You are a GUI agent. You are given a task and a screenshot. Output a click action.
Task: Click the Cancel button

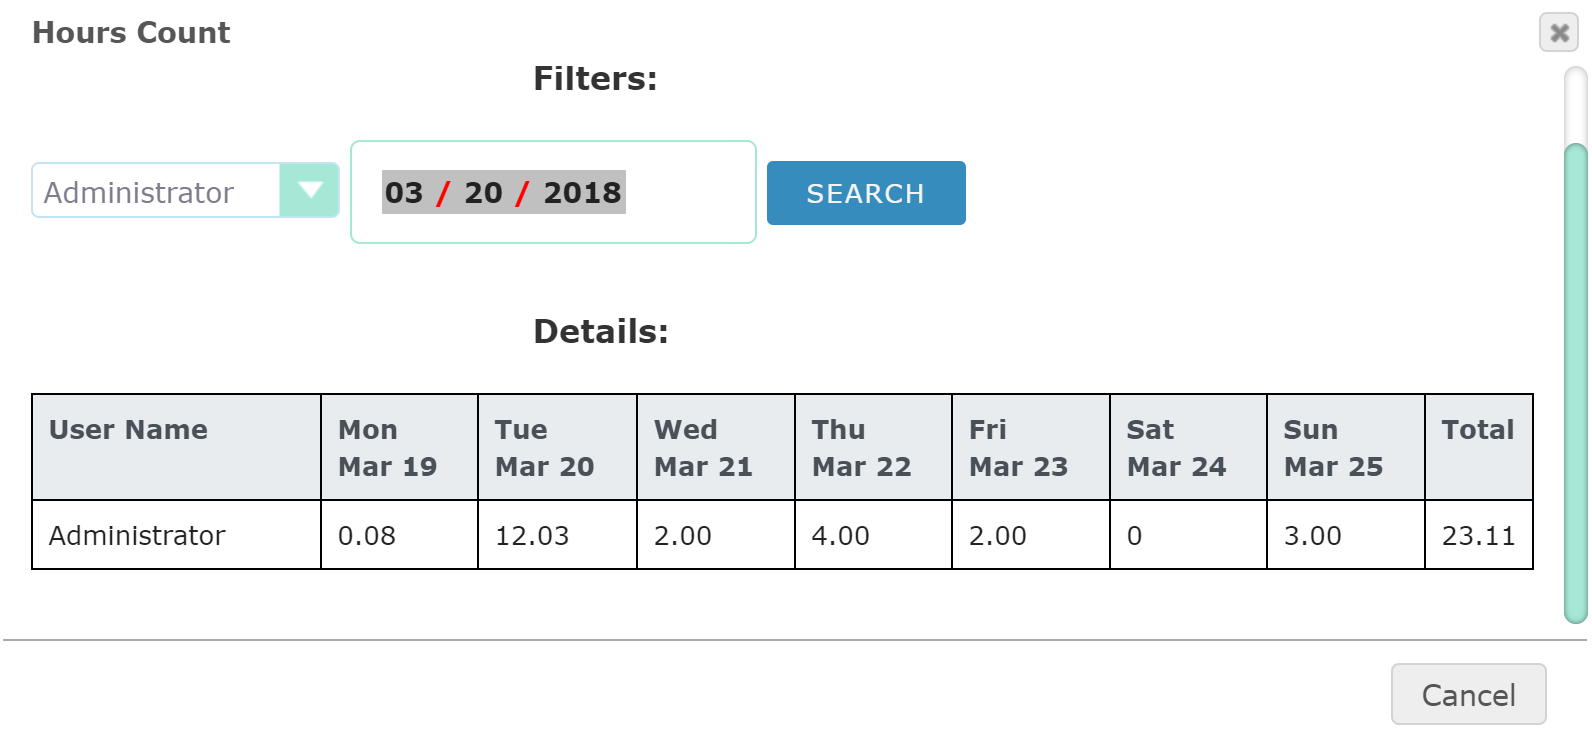coord(1467,694)
